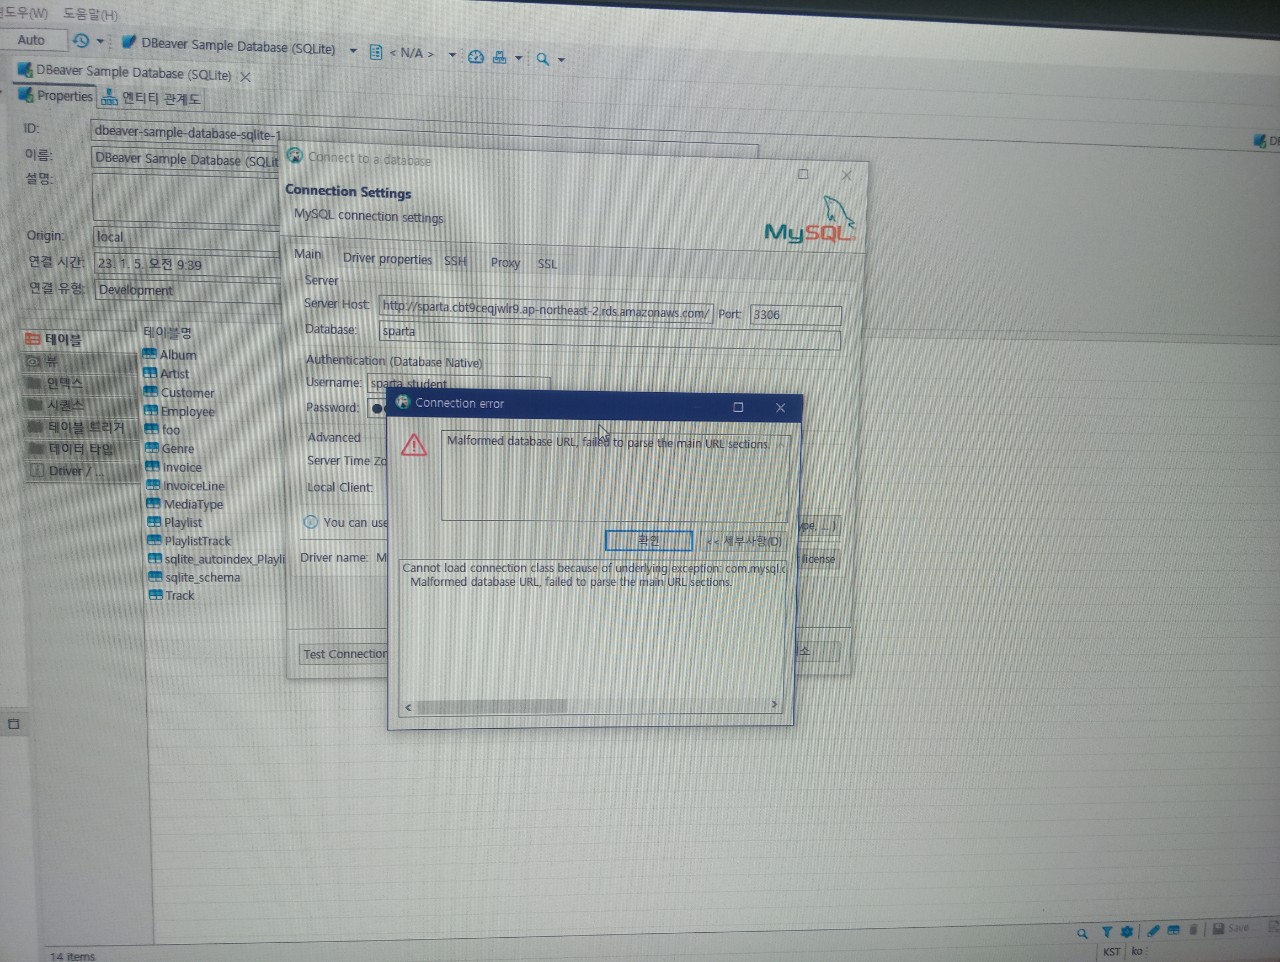Image resolution: width=1280 pixels, height=962 pixels.
Task: Click the Artist table icon
Action: point(150,373)
